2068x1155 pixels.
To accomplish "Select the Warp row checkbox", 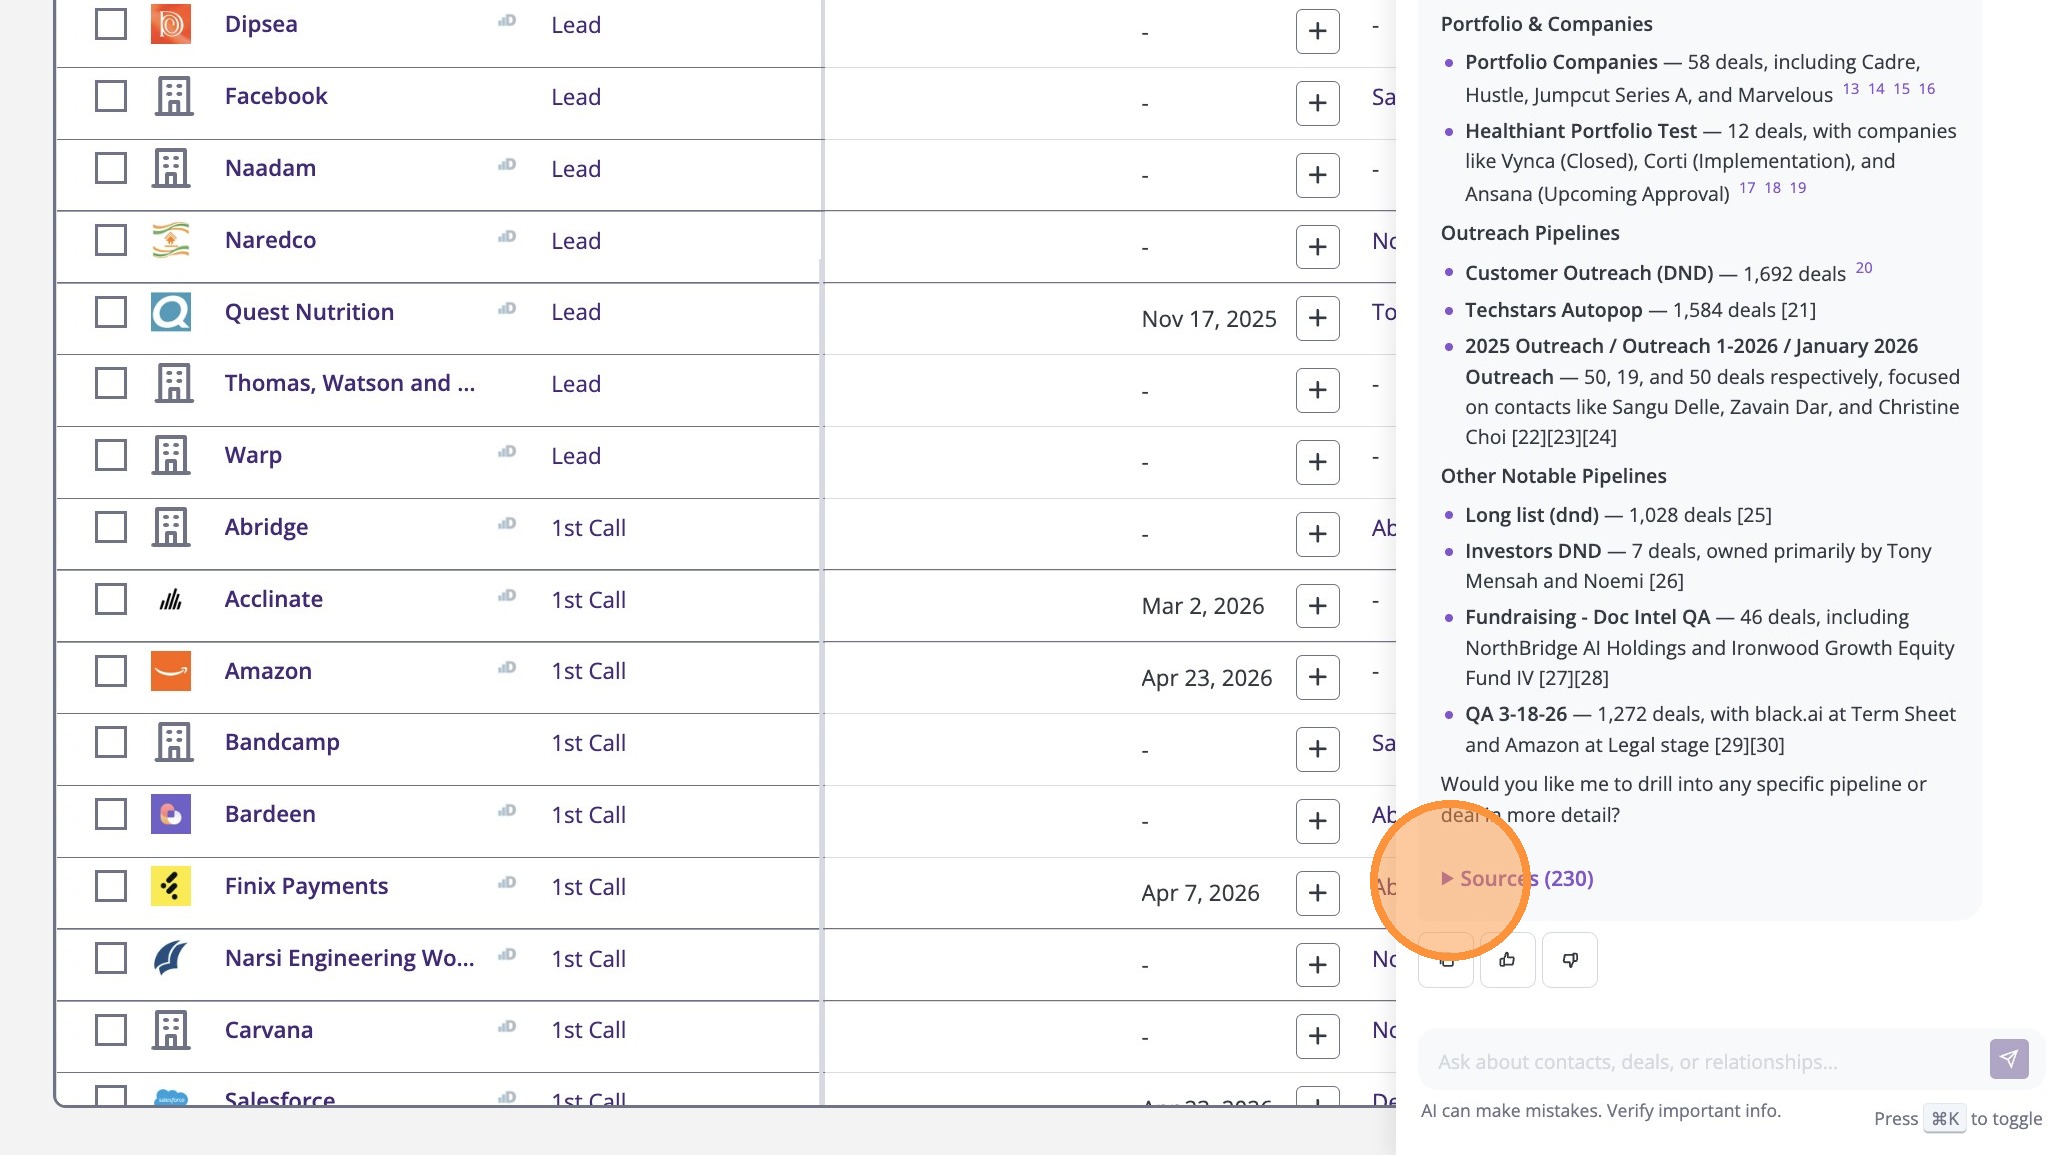I will (111, 456).
